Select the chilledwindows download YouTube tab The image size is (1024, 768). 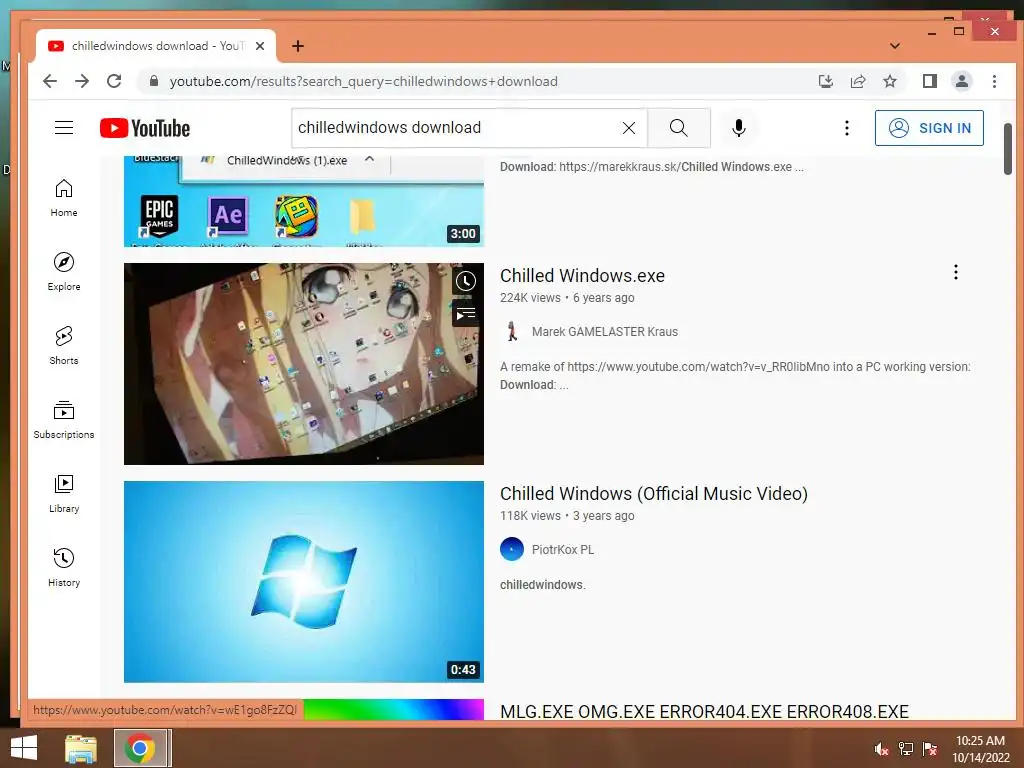[155, 46]
